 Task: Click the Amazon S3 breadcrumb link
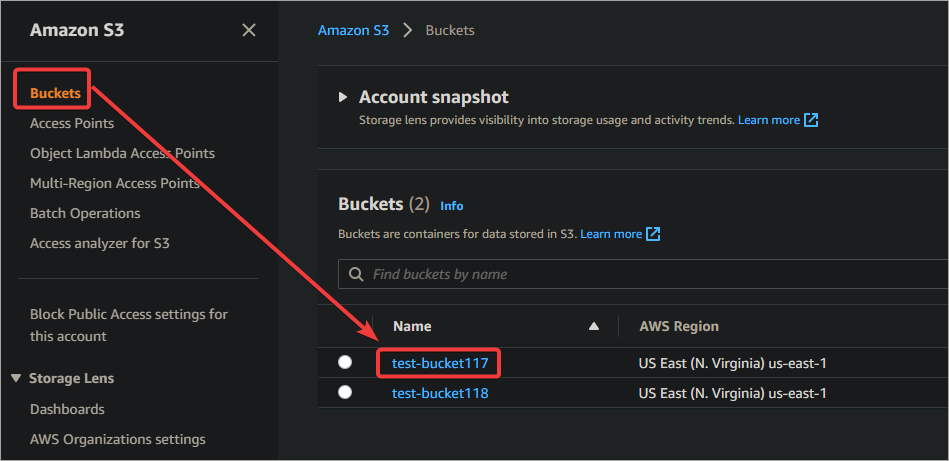click(353, 30)
